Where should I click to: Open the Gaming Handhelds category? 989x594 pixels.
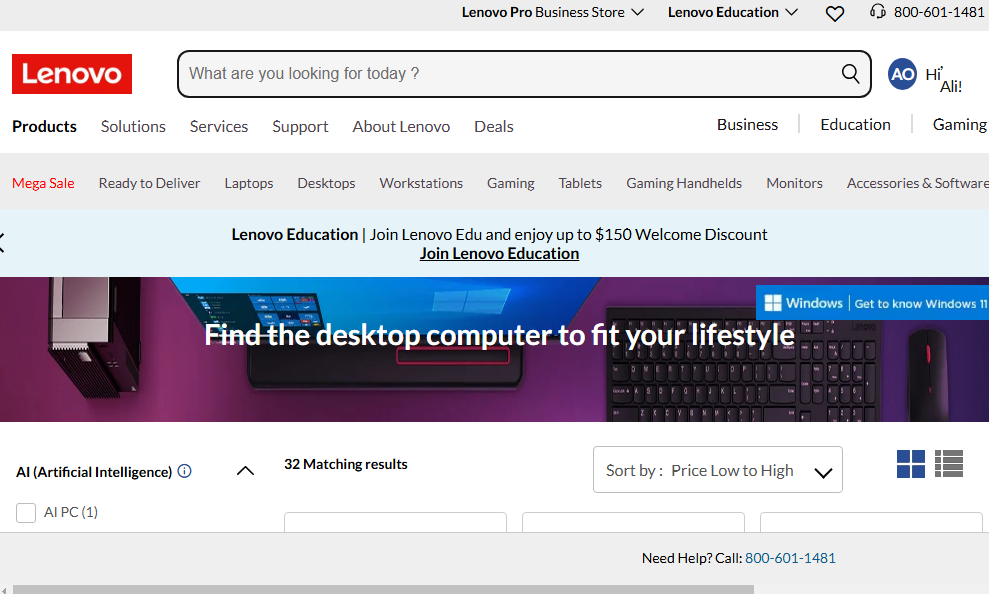coord(684,183)
